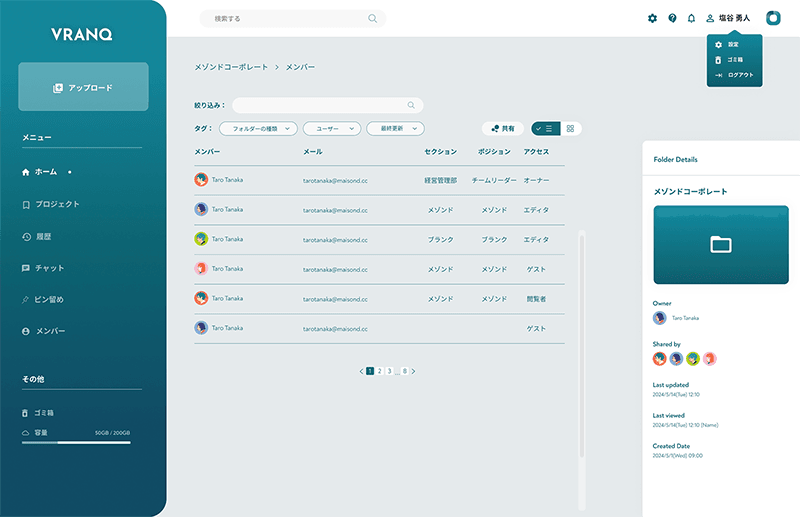Screen dimensions: 800x517
Task: Click the round profile avatar at top right
Action: coord(773,18)
